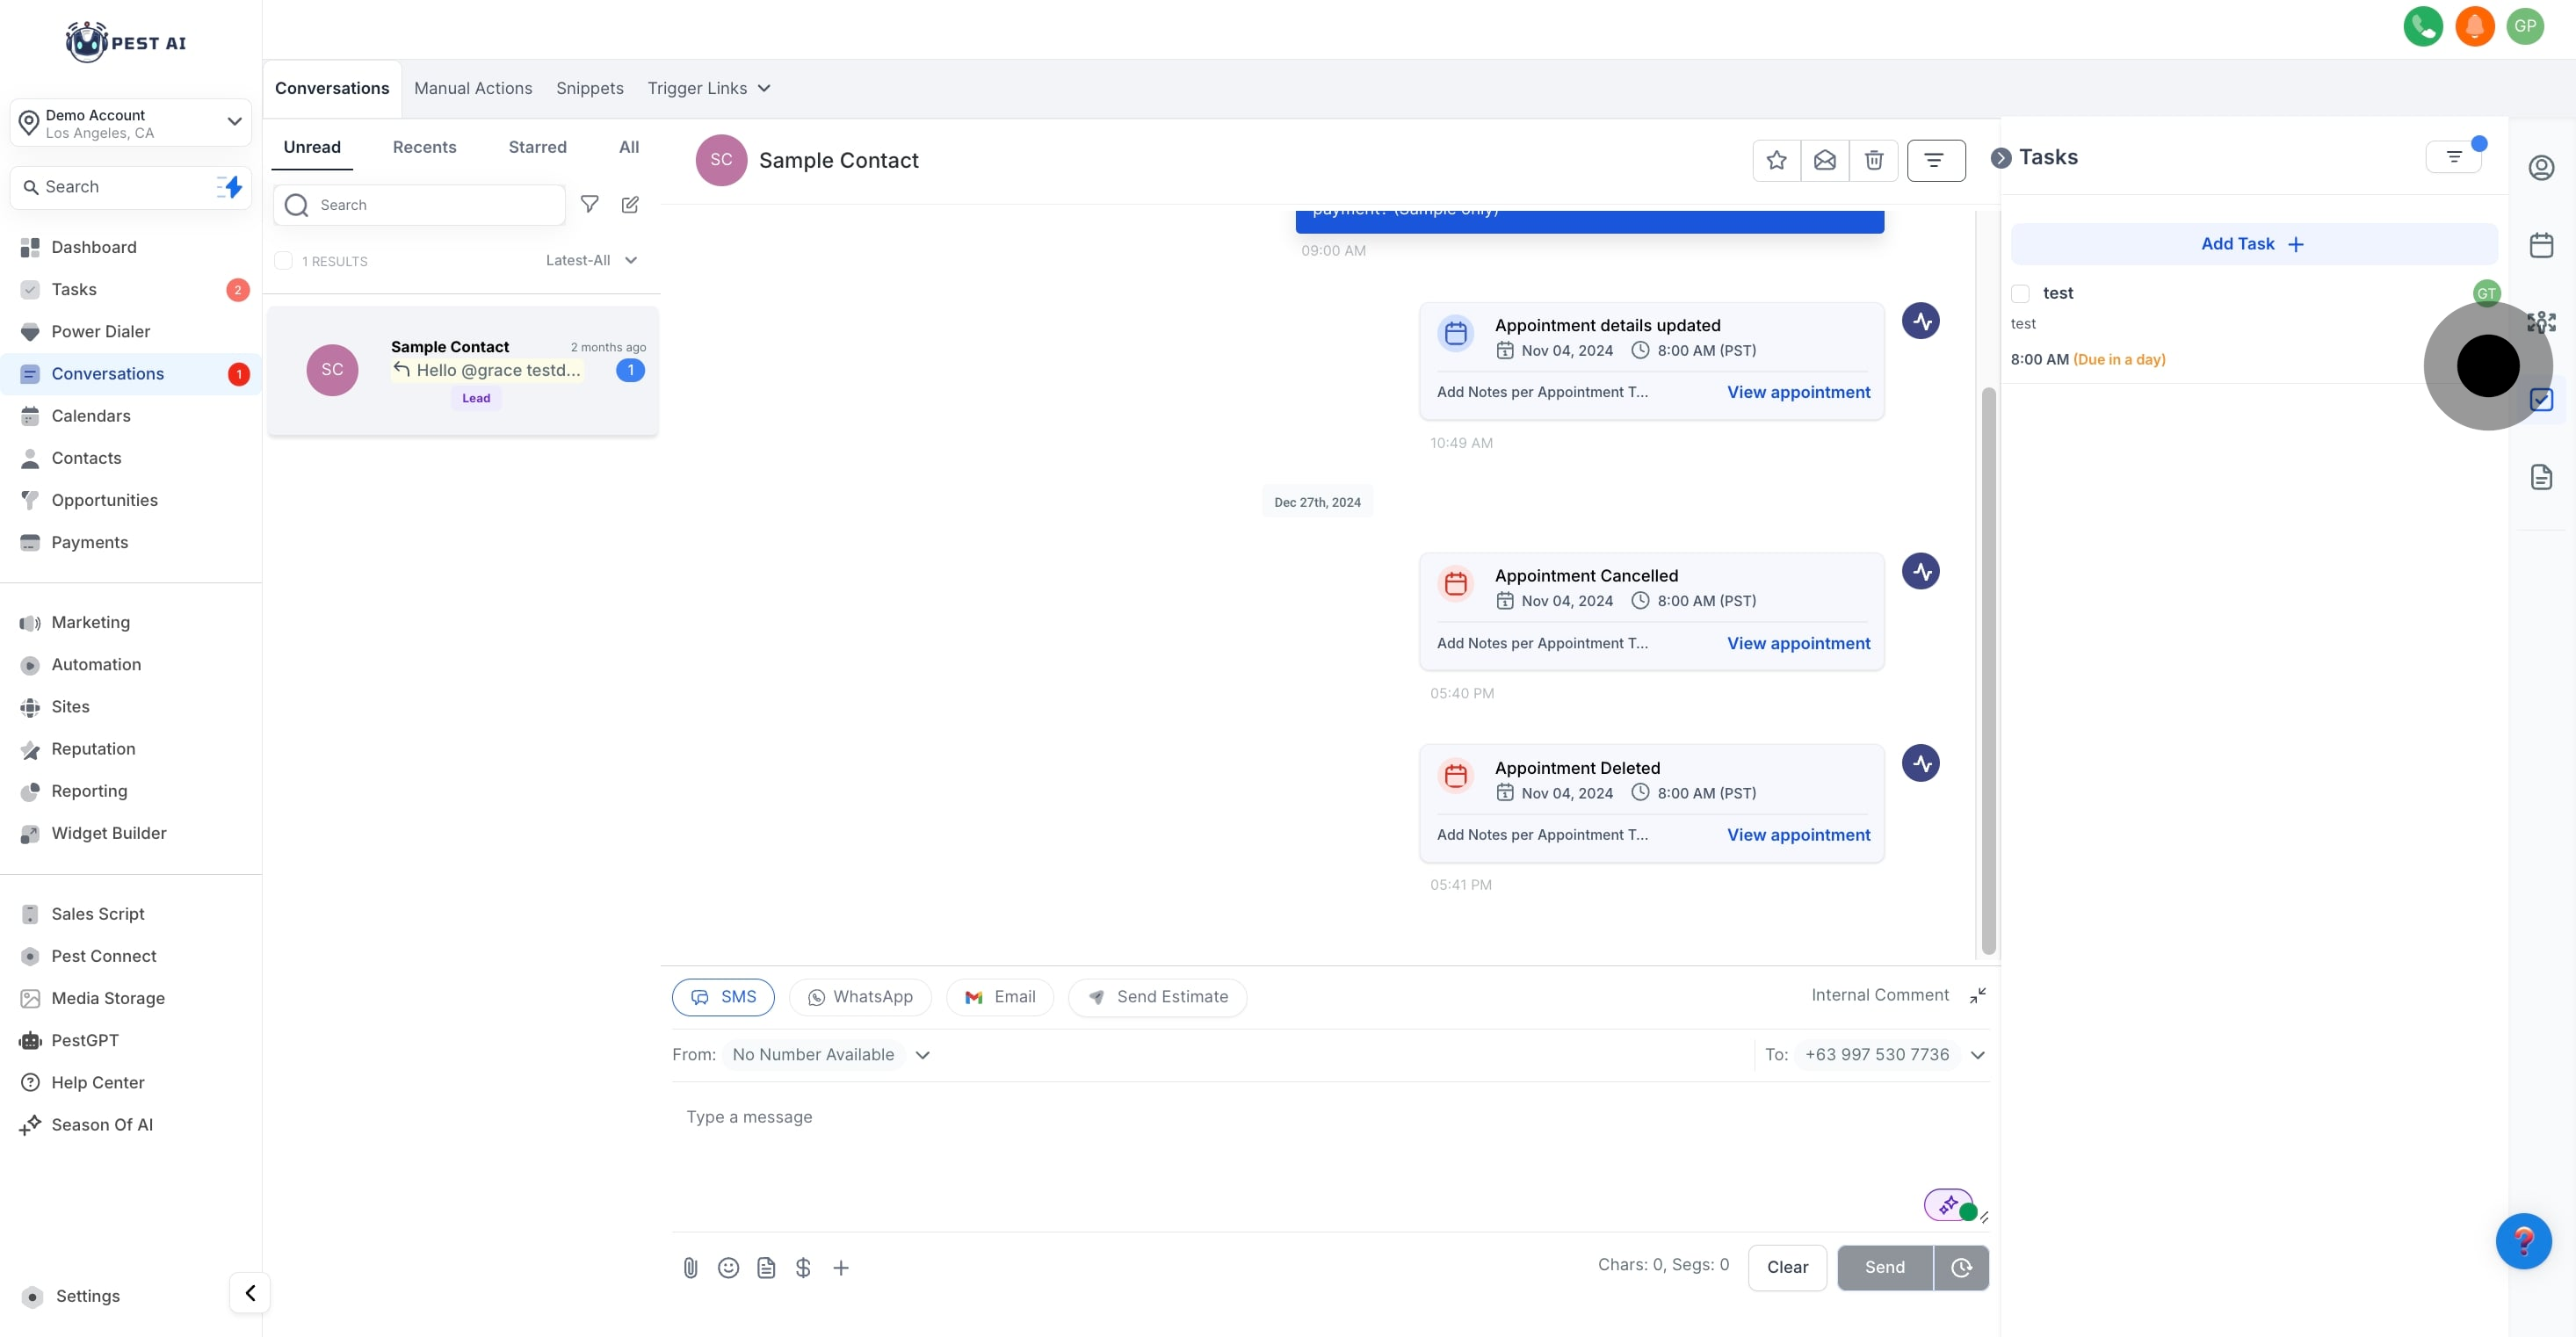Expand the Demo Account location selector
Viewport: 2576px width, 1337px height.
tap(130, 123)
